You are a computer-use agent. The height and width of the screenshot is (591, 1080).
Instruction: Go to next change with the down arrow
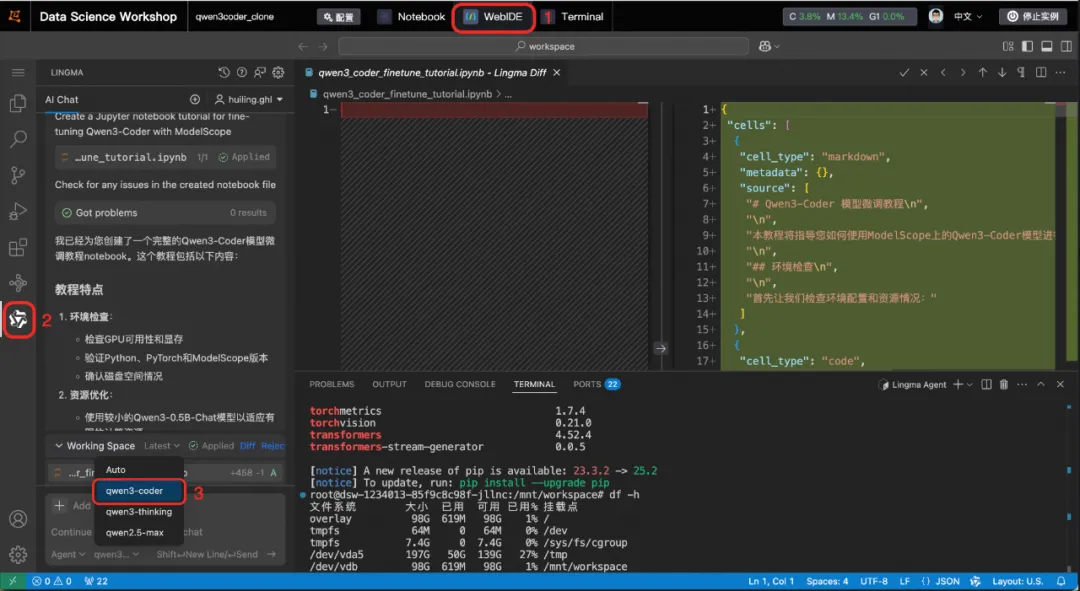1001,72
